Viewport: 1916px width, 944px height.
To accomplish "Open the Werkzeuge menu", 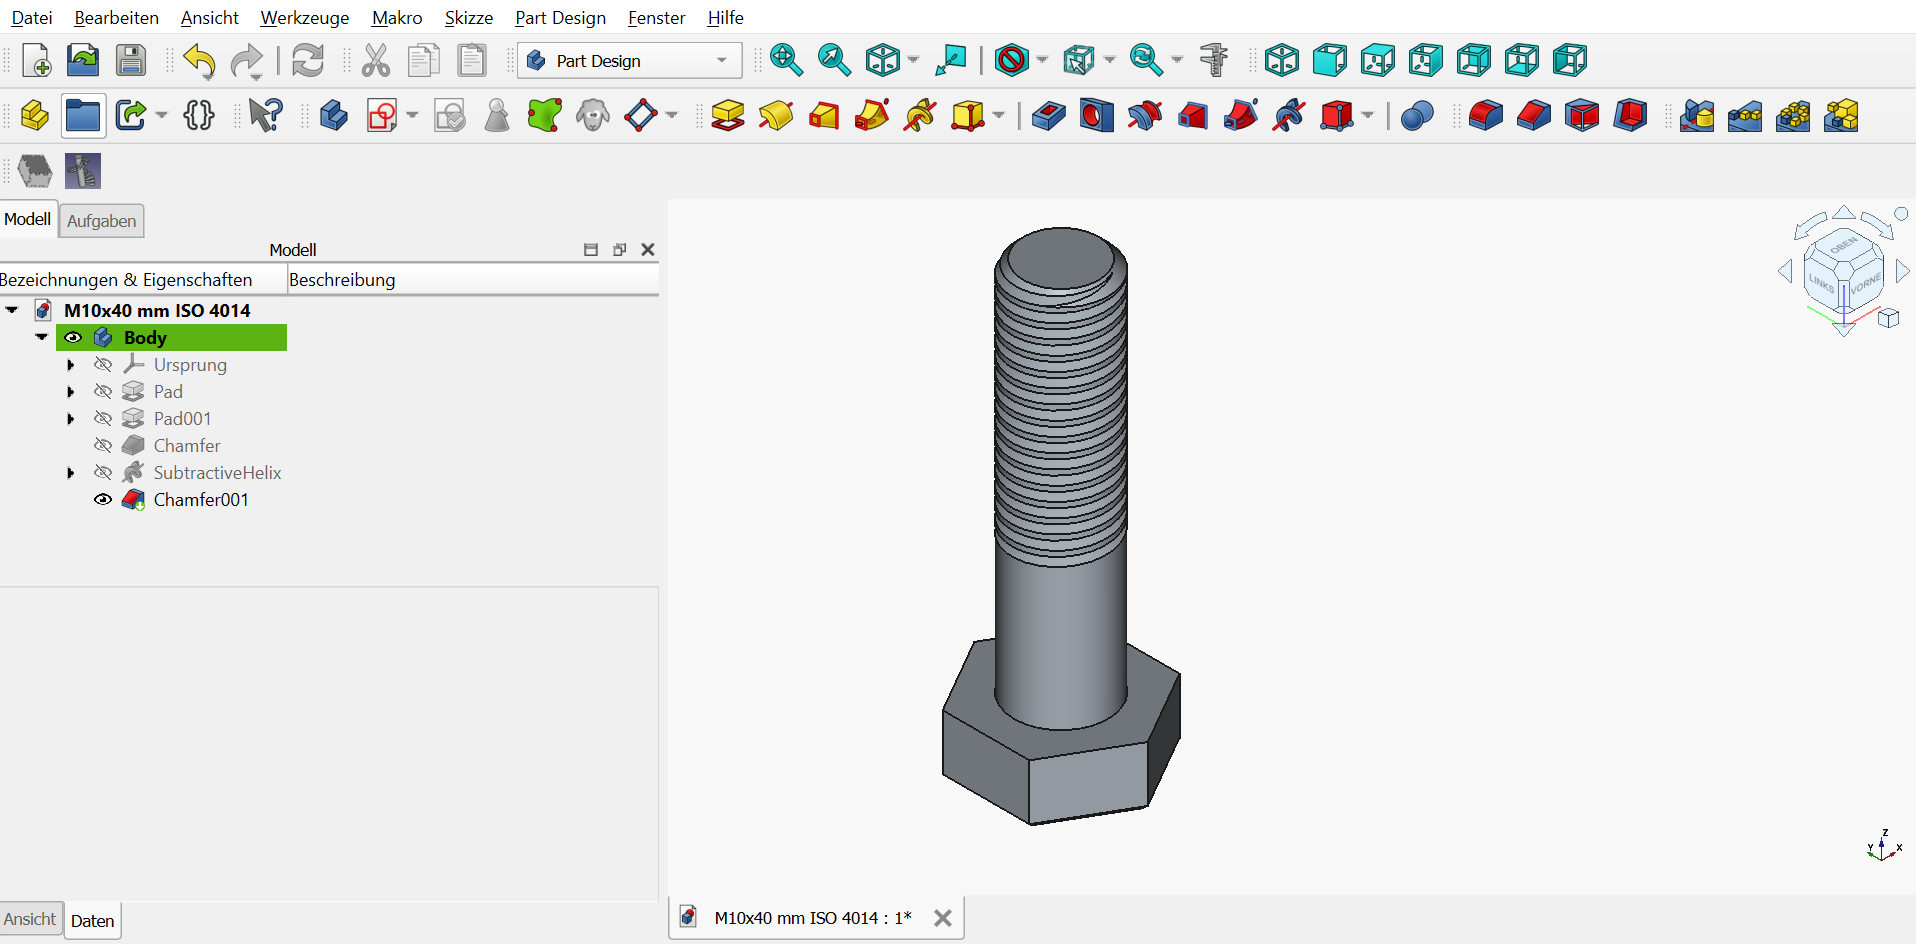I will click(x=305, y=18).
